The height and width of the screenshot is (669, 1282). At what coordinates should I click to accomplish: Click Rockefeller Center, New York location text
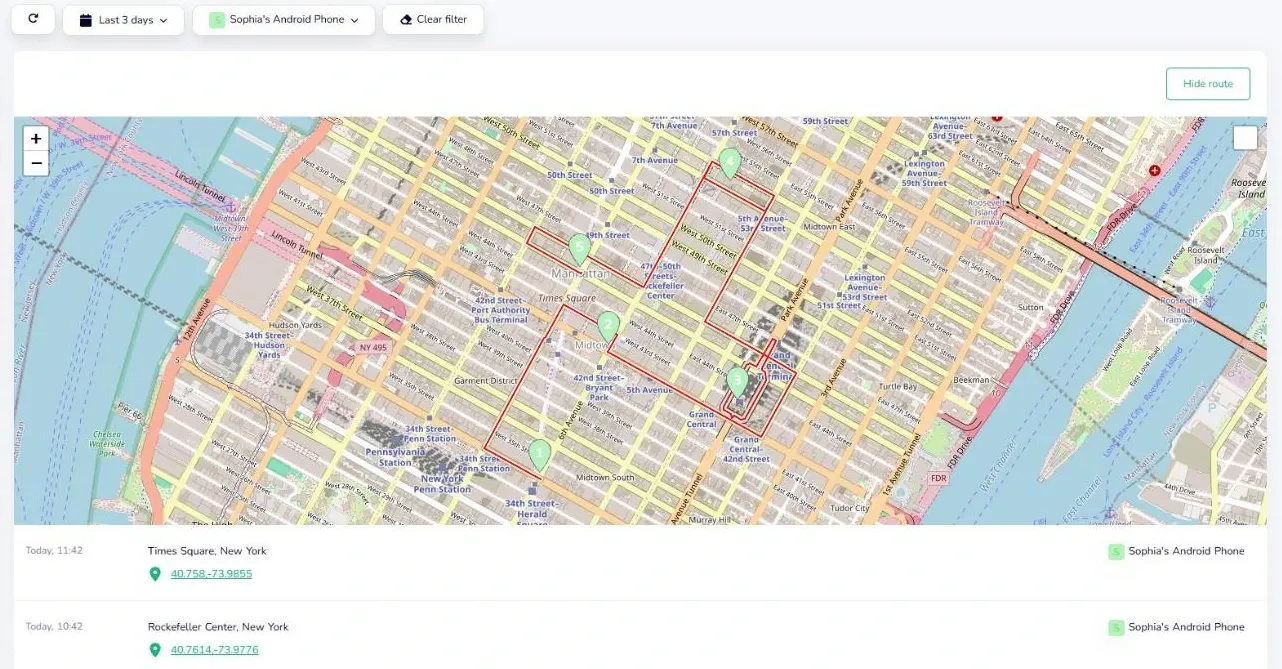[x=218, y=627]
